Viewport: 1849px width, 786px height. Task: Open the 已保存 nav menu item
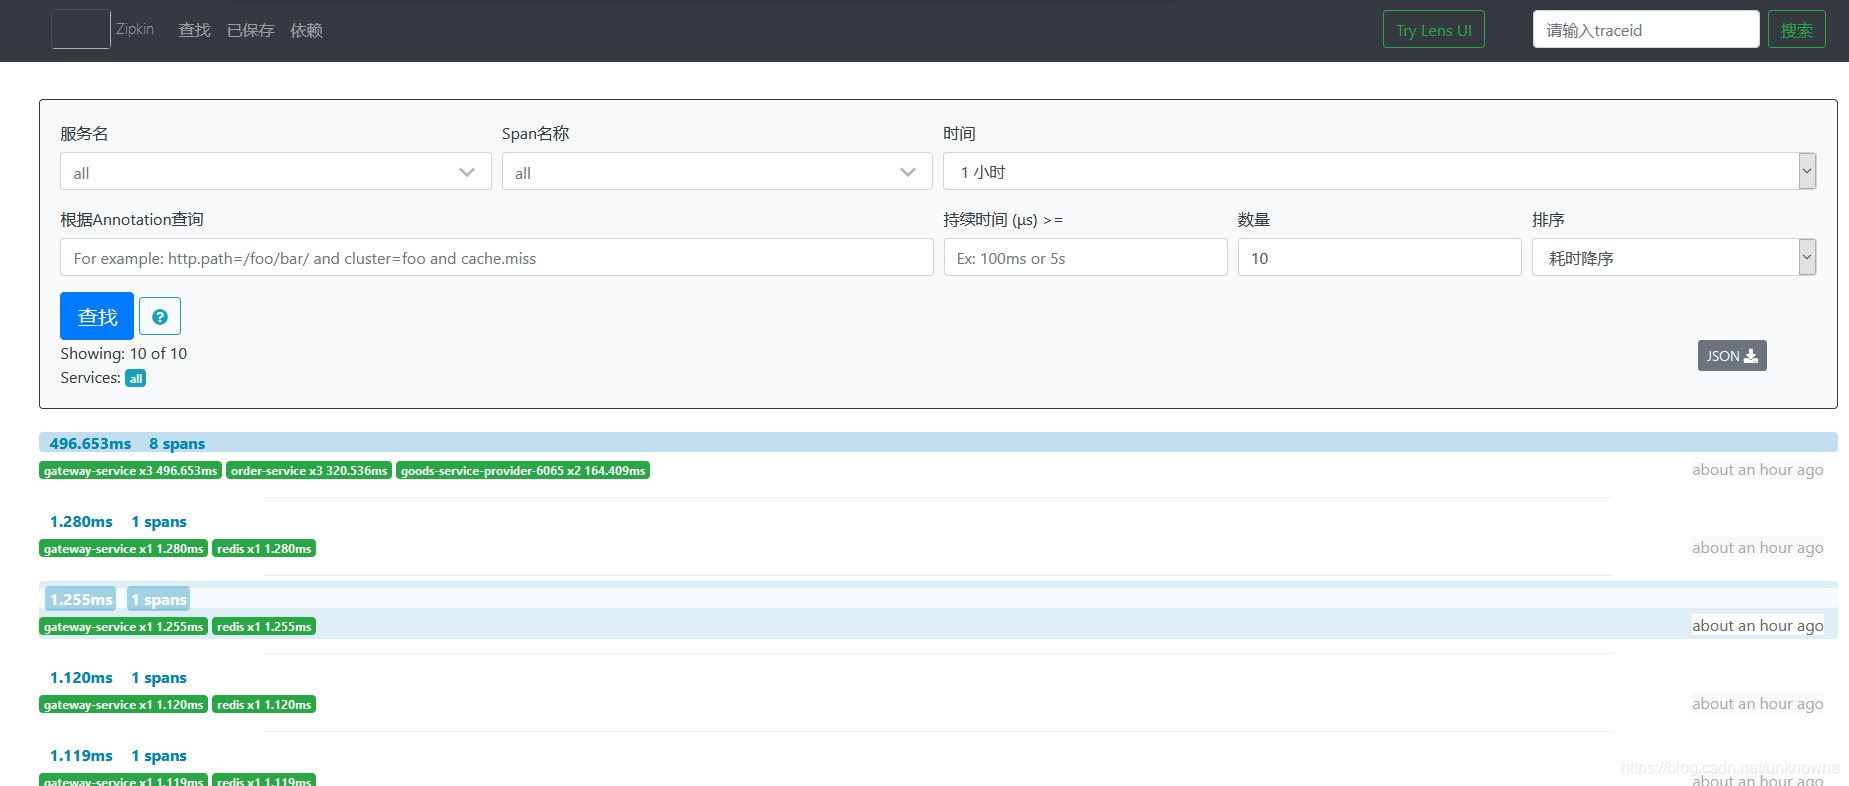(250, 30)
